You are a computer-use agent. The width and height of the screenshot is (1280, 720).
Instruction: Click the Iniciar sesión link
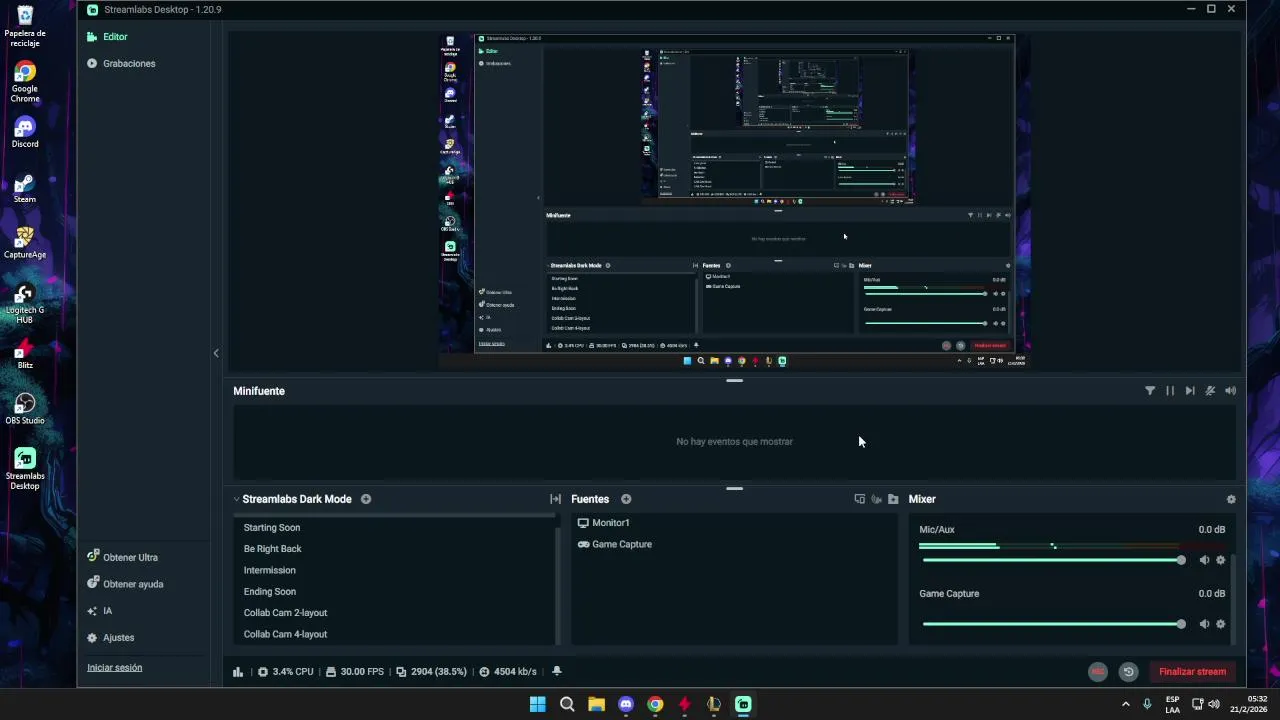point(114,668)
